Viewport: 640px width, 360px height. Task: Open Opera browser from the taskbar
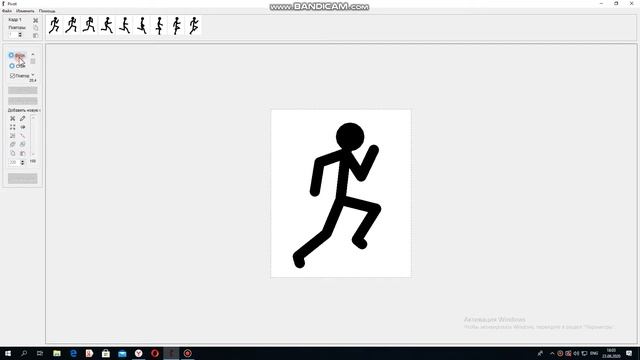(155, 353)
